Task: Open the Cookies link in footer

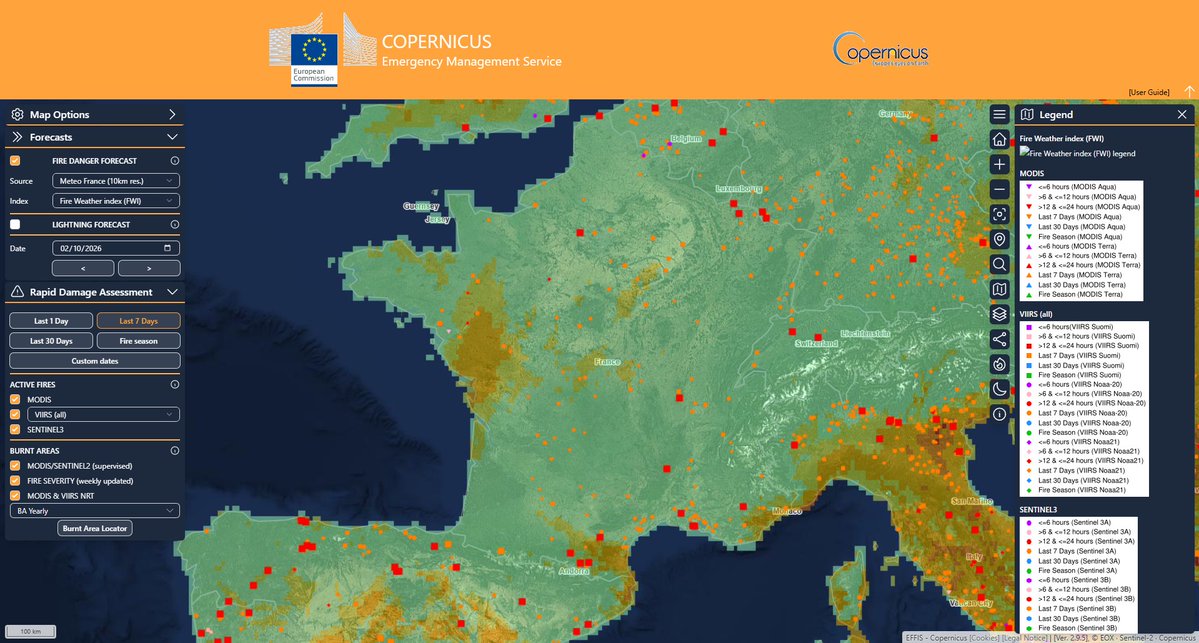Action: pyautogui.click(x=985, y=638)
